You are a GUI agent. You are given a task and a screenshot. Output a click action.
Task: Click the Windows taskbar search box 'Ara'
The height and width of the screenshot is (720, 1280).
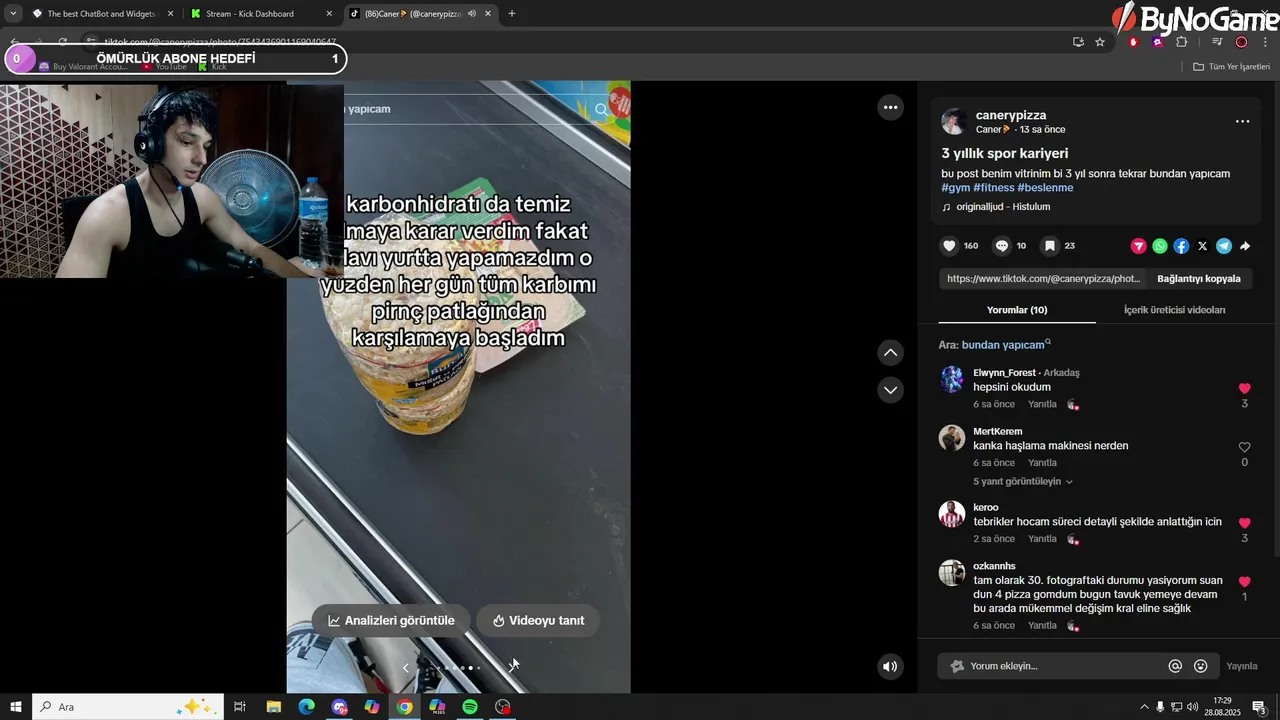tap(128, 707)
